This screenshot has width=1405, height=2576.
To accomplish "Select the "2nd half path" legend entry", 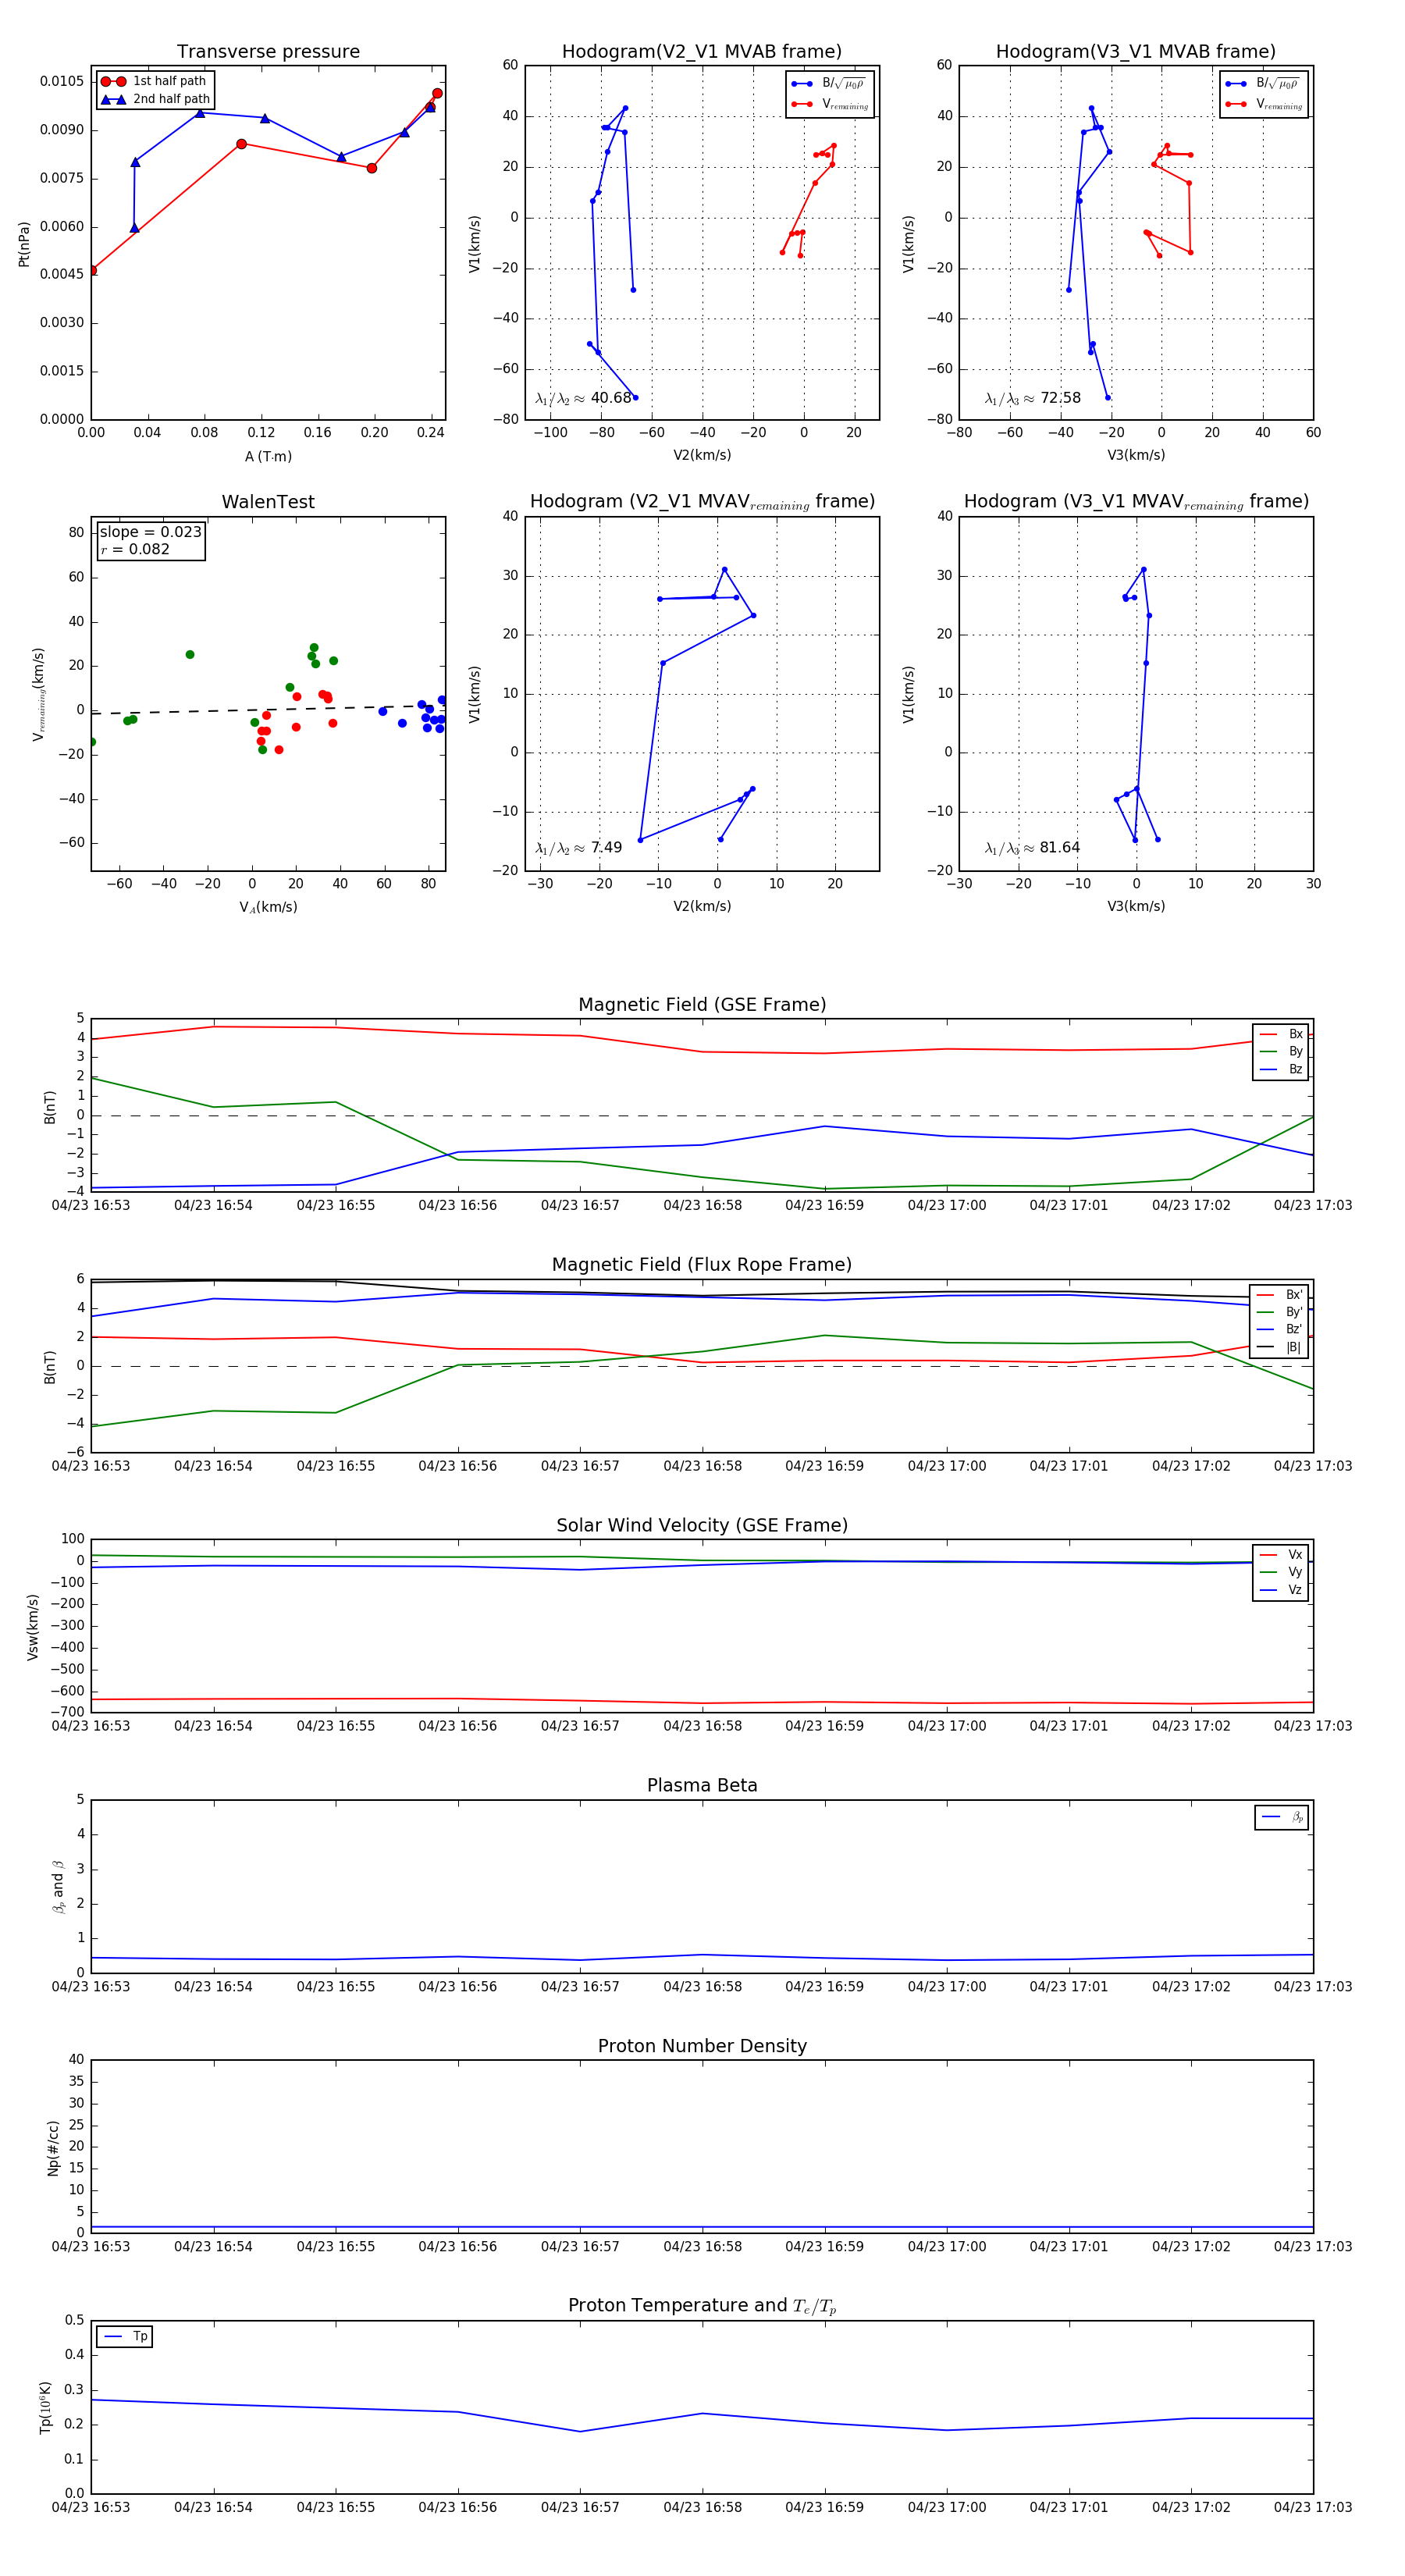I will point(155,99).
